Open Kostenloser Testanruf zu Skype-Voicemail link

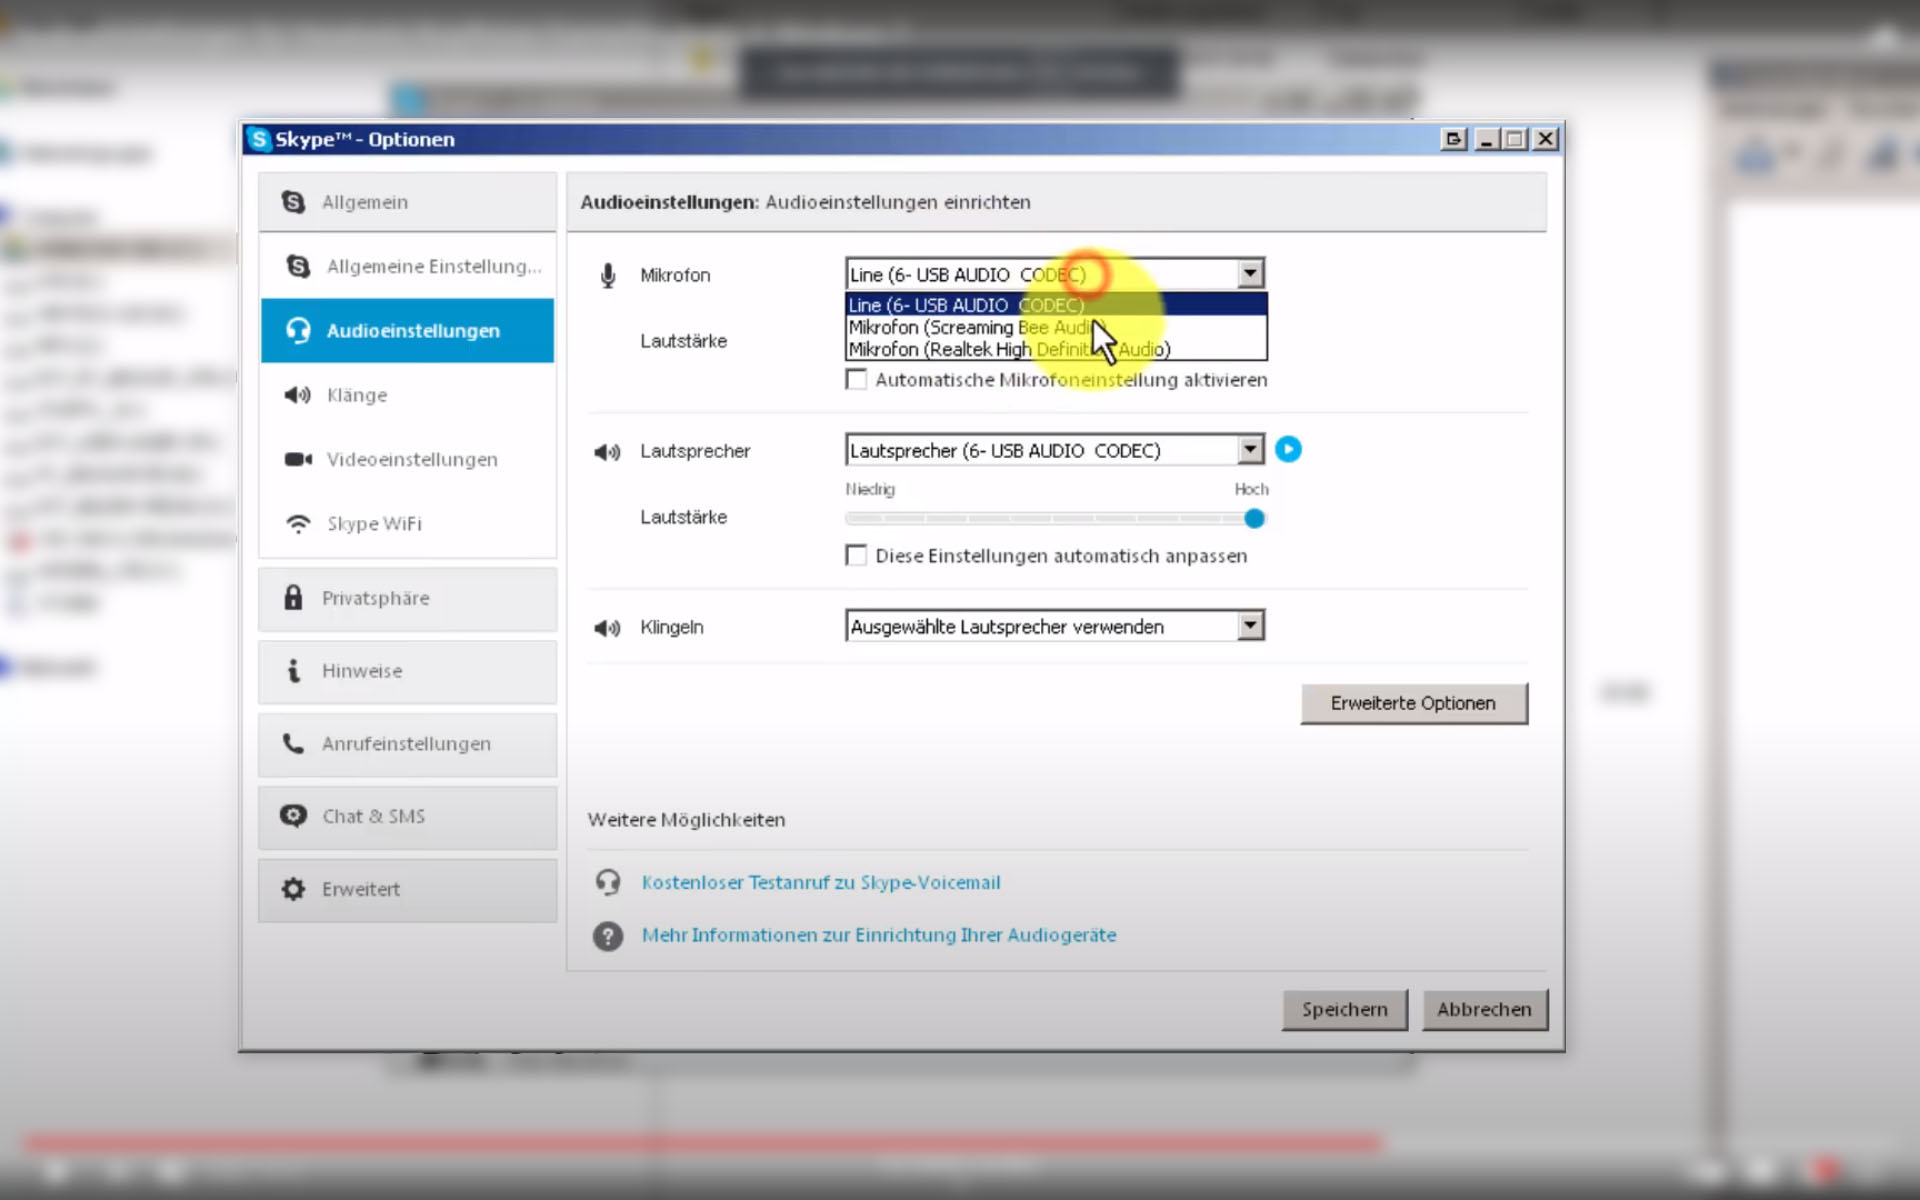(821, 883)
